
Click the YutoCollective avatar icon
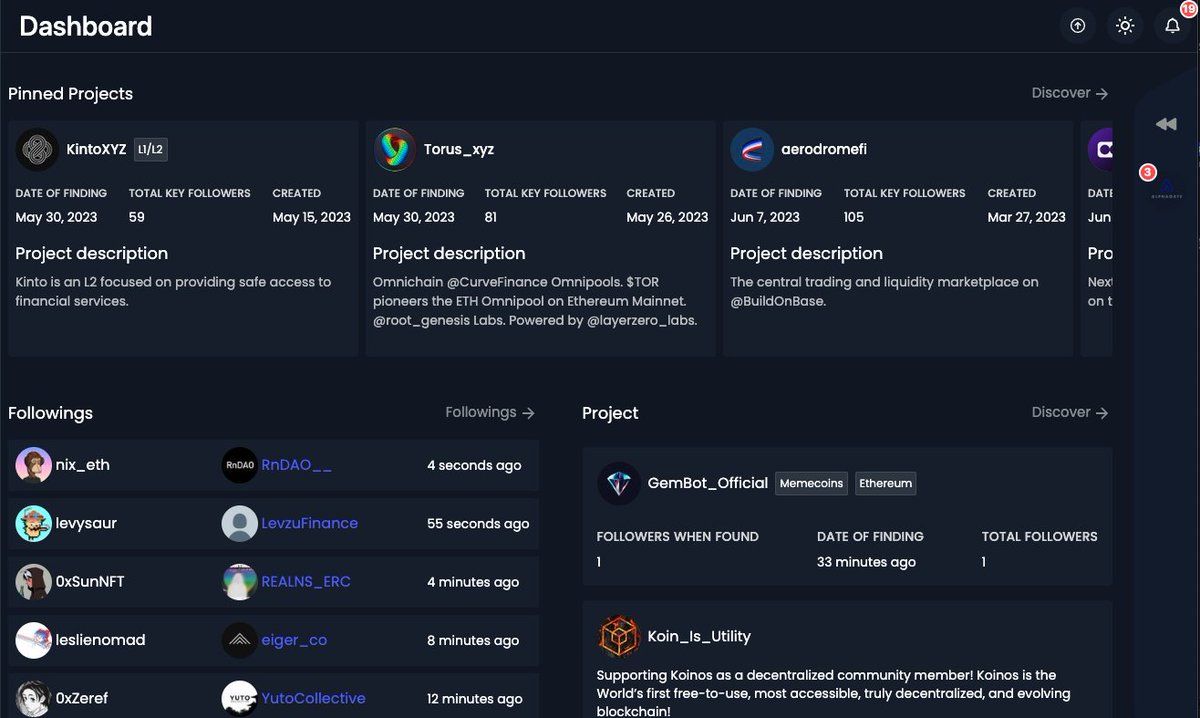click(x=240, y=699)
